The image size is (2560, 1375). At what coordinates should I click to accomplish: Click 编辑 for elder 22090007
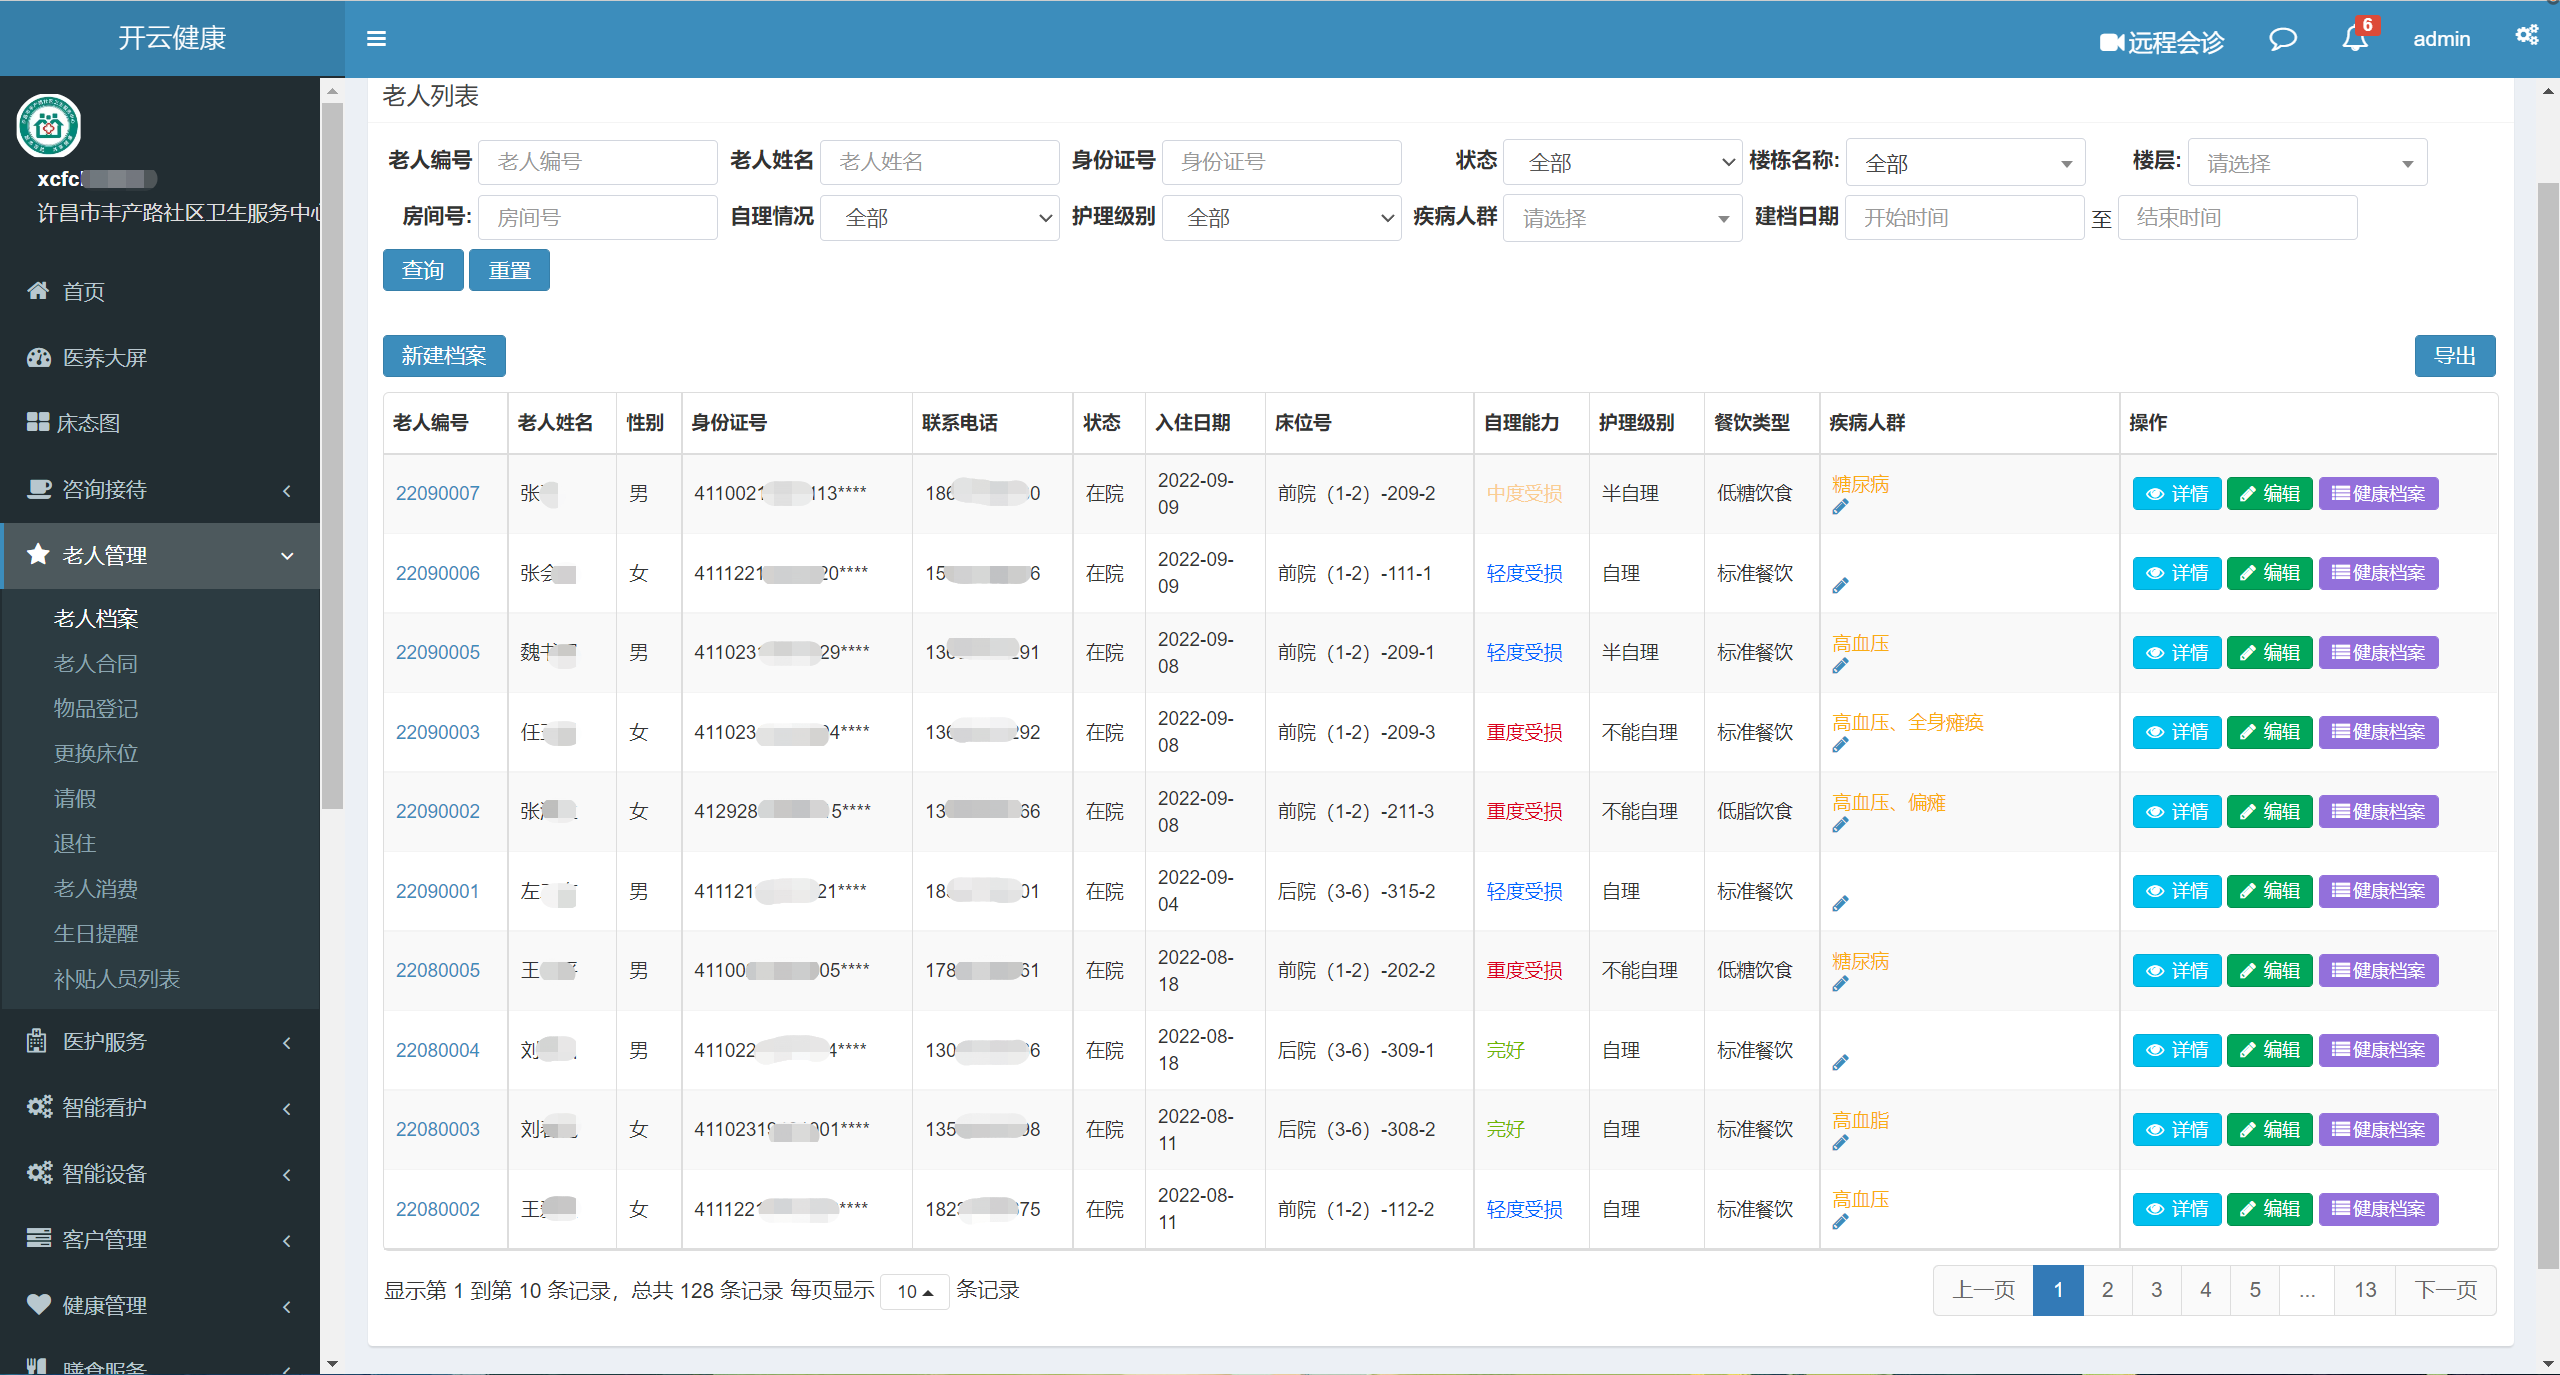[x=2270, y=494]
